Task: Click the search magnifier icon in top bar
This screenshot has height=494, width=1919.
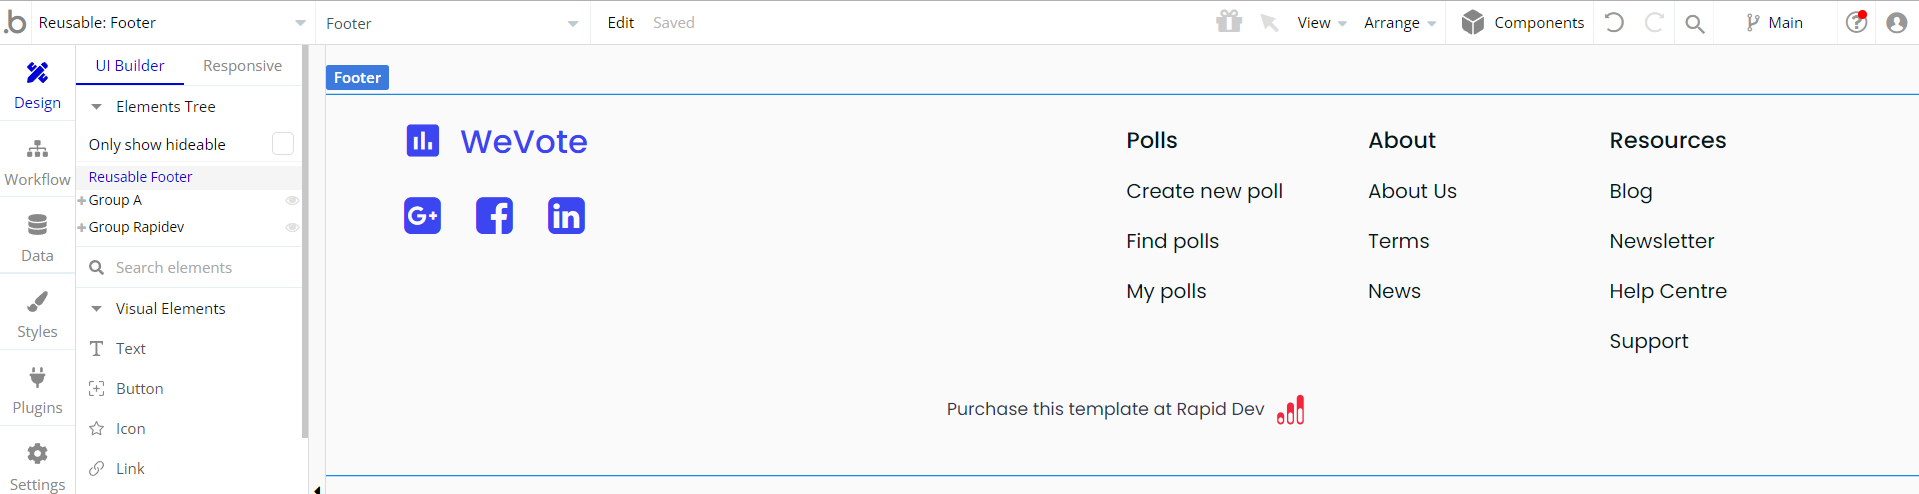Action: [1694, 23]
